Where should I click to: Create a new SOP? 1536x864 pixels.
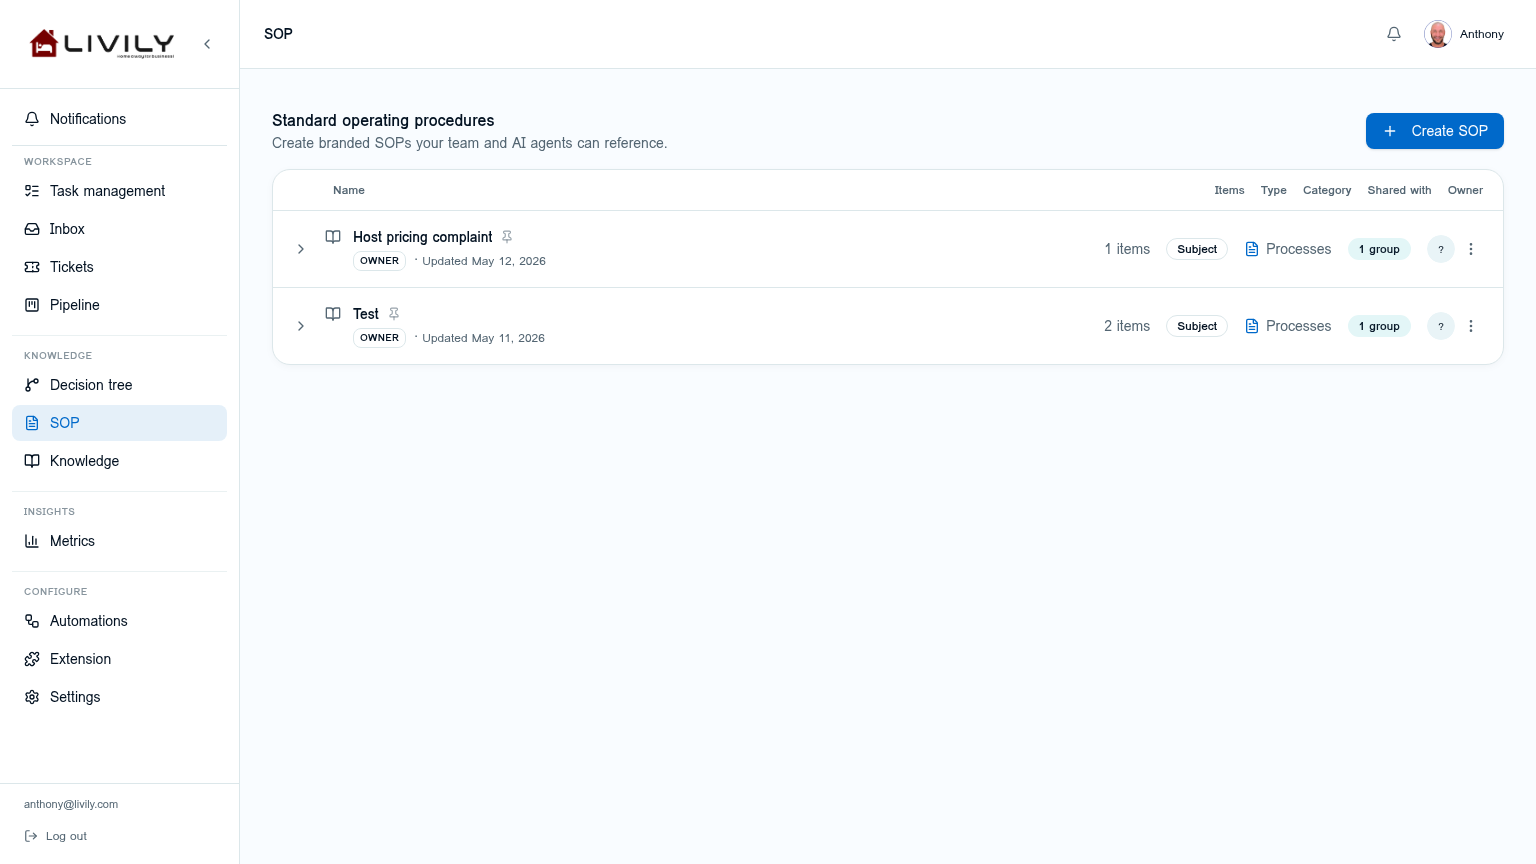pyautogui.click(x=1435, y=131)
